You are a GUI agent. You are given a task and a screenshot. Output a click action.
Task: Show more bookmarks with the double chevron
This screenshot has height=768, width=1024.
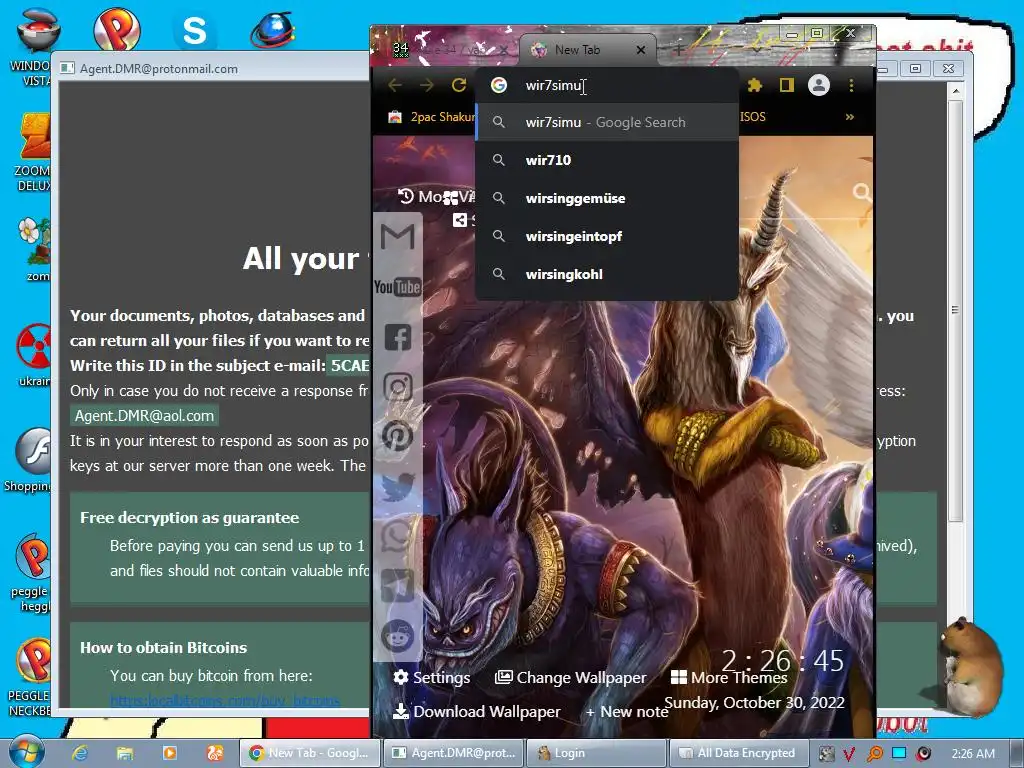pos(850,117)
